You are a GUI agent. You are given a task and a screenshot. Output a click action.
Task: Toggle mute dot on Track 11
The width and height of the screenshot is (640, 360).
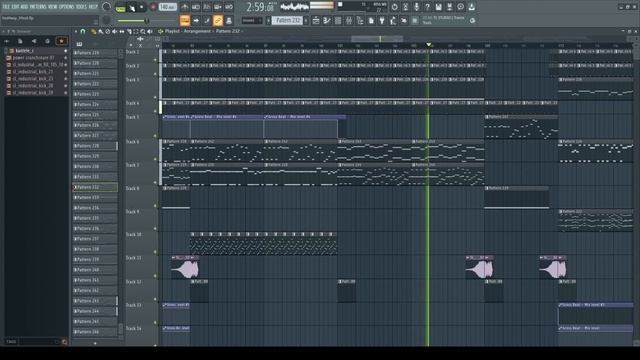(x=155, y=276)
